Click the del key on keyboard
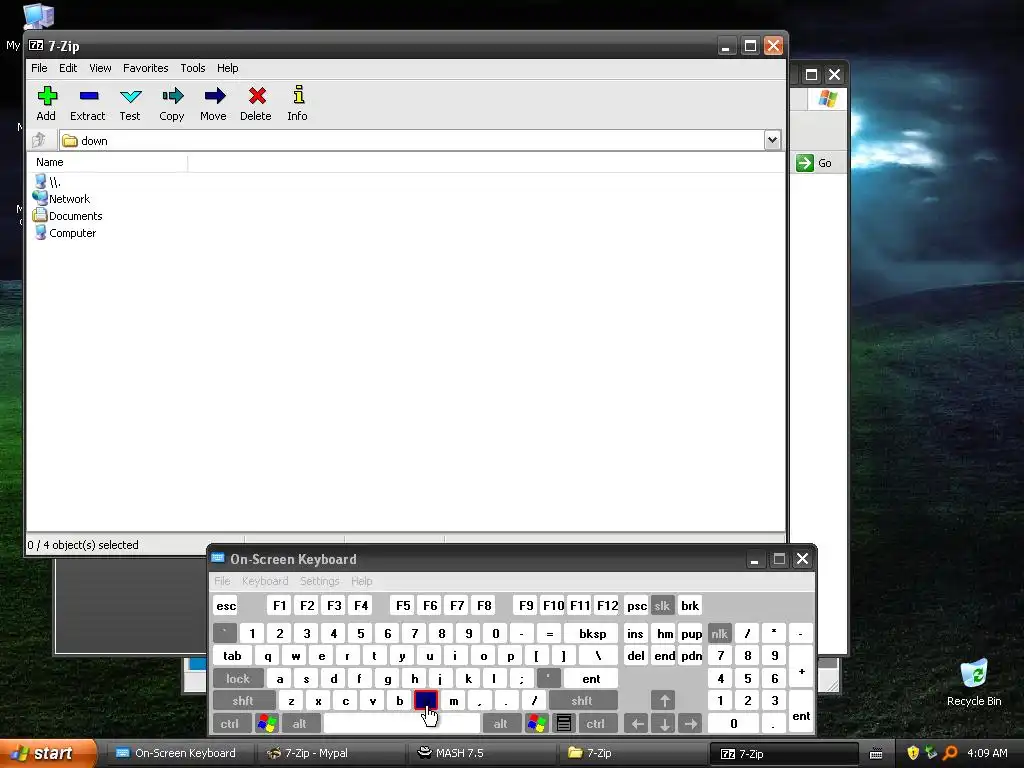This screenshot has height=768, width=1024. click(636, 656)
